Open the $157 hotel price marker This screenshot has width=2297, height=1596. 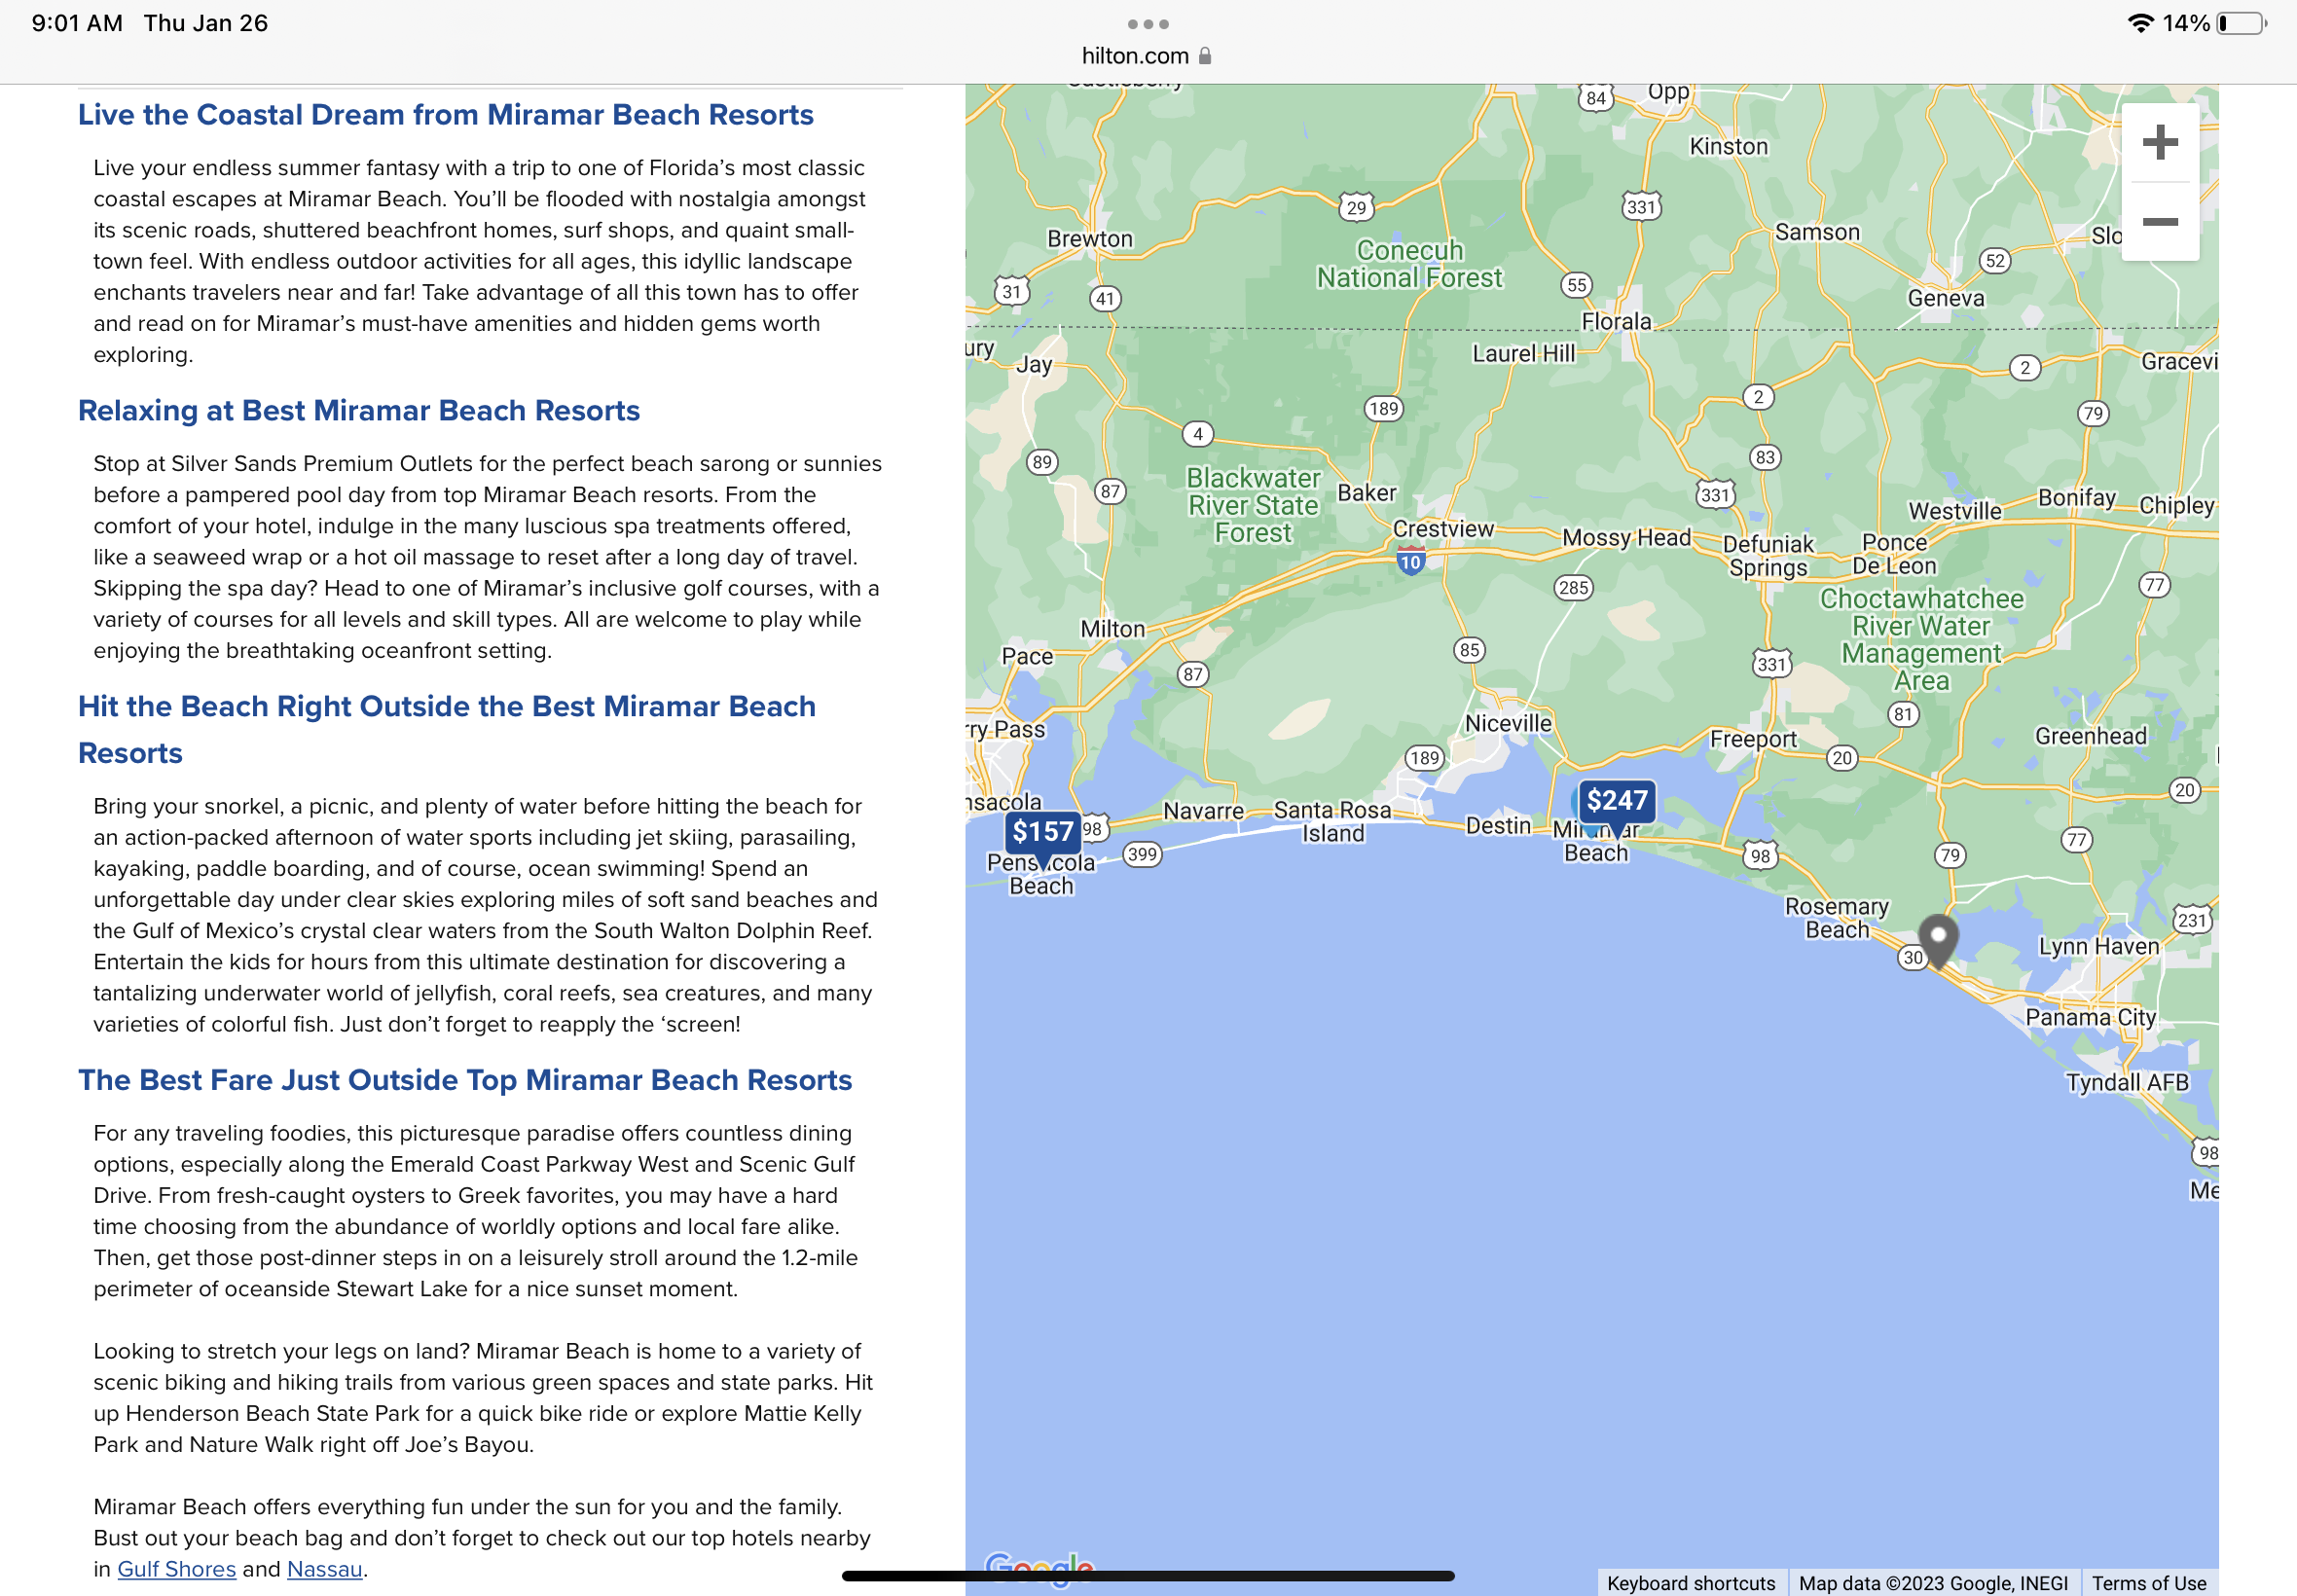pos(1042,834)
